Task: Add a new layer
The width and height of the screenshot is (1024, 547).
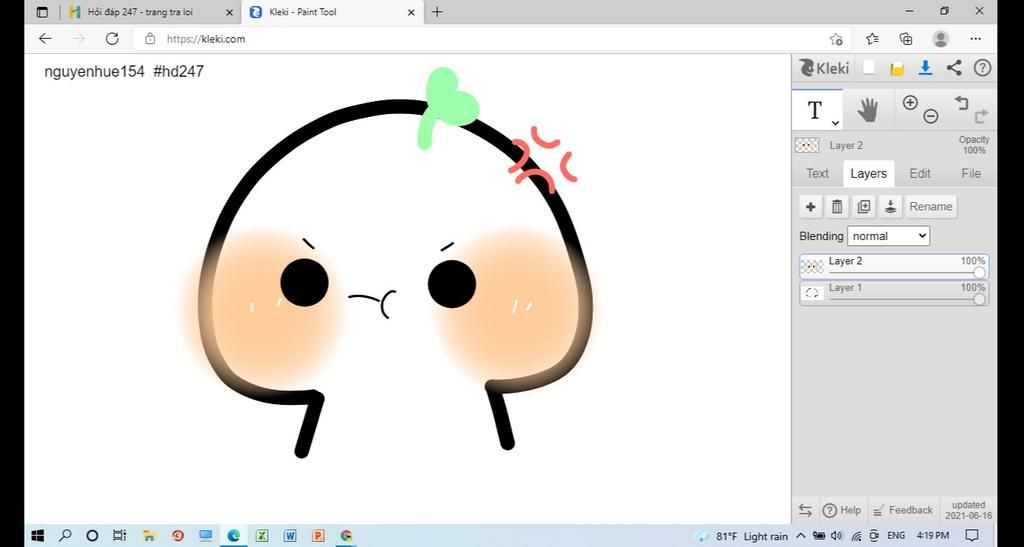Action: point(810,207)
